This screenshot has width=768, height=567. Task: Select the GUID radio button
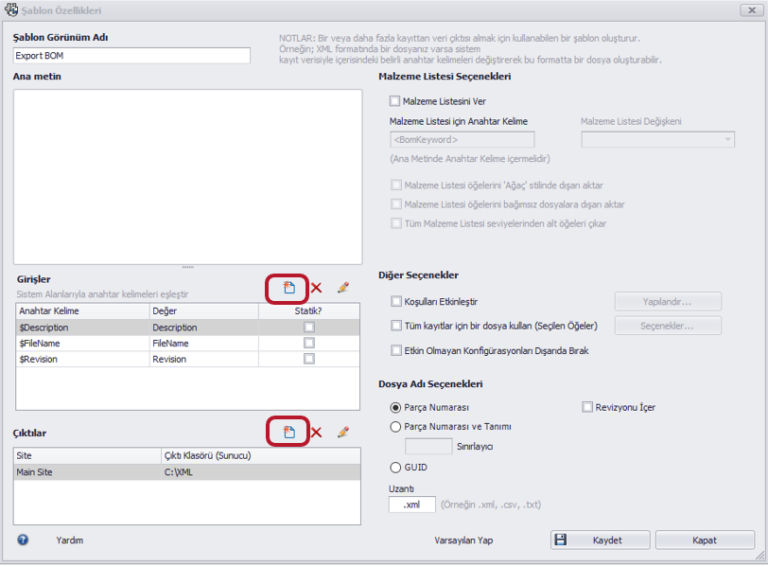tap(395, 467)
